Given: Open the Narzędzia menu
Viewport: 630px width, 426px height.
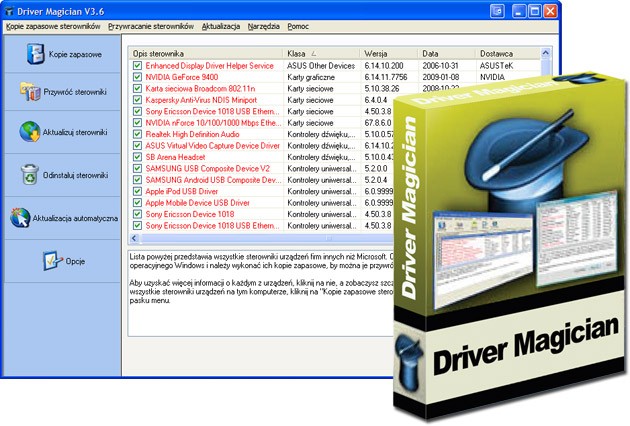Looking at the screenshot, I should click(264, 27).
